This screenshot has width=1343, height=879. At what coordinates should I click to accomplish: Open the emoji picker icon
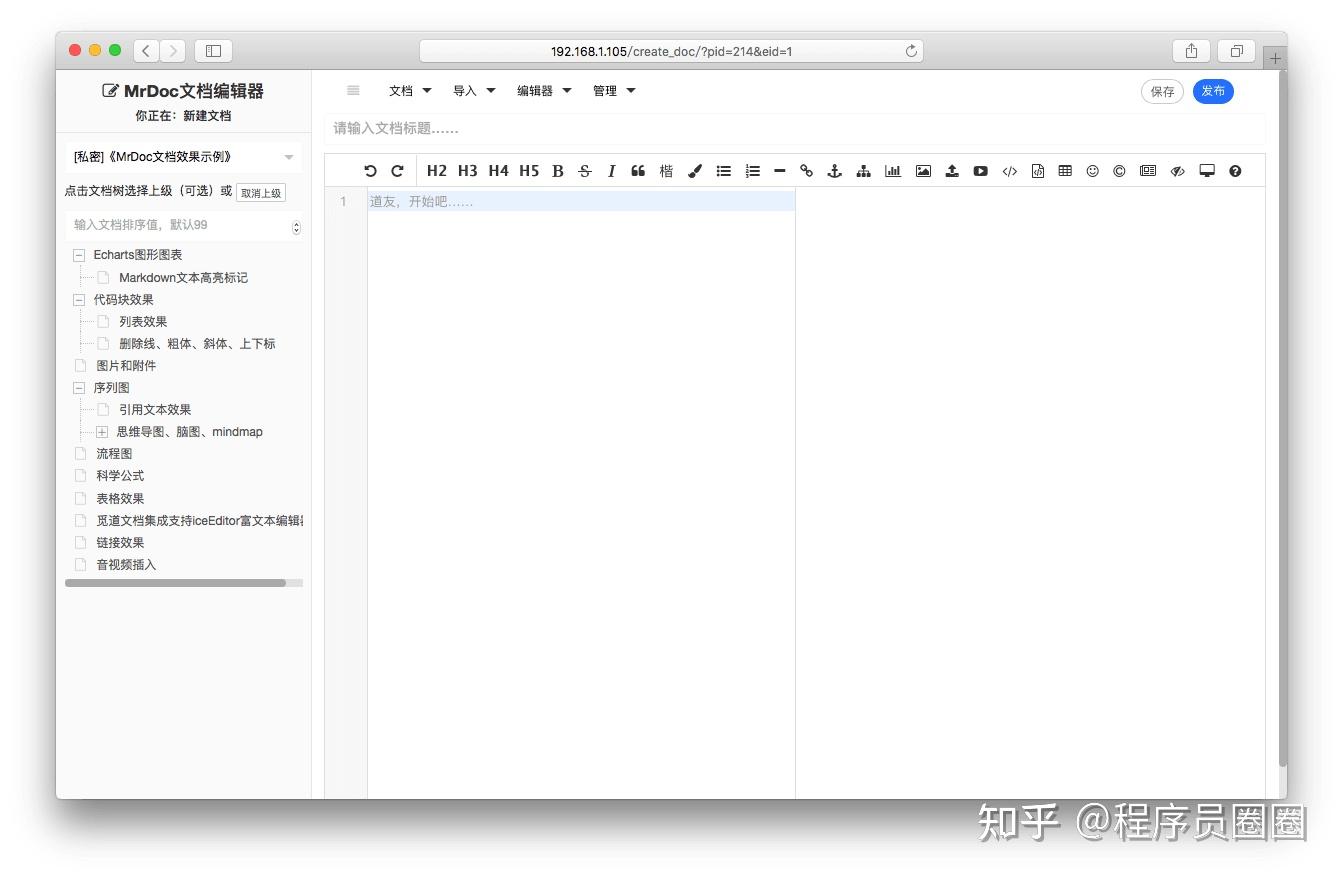coord(1091,171)
